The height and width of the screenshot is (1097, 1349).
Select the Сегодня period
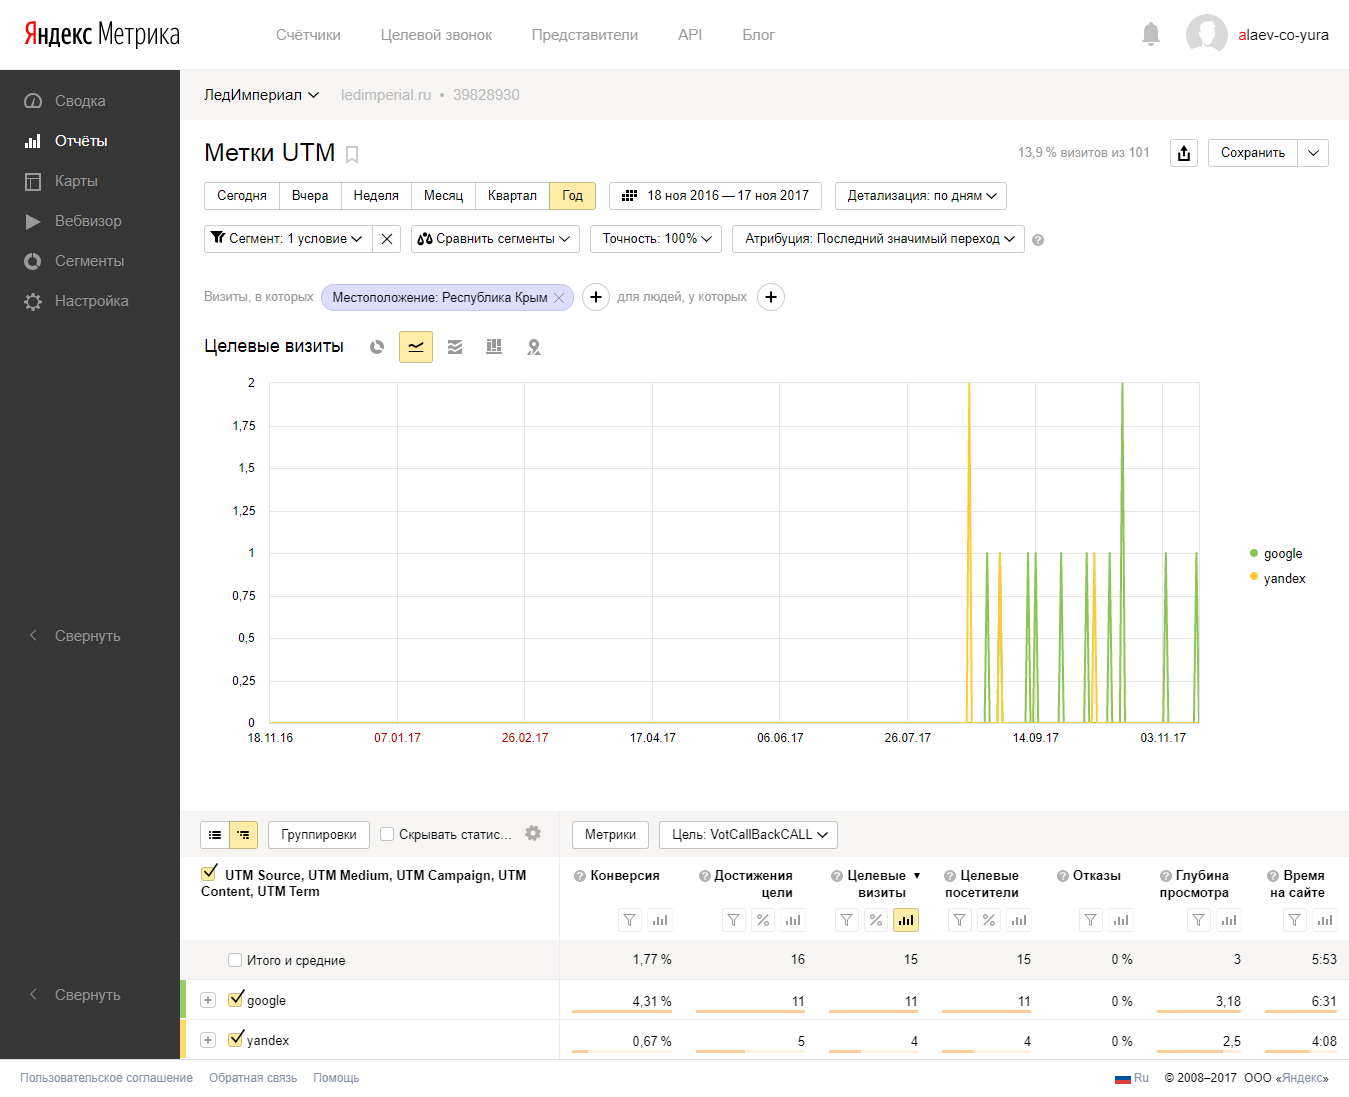tap(242, 196)
